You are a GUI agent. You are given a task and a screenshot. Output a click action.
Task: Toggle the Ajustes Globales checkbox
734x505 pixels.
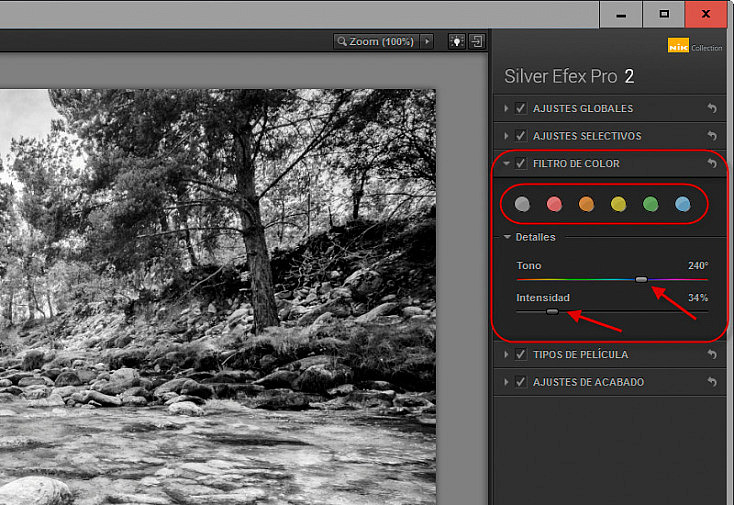[521, 108]
